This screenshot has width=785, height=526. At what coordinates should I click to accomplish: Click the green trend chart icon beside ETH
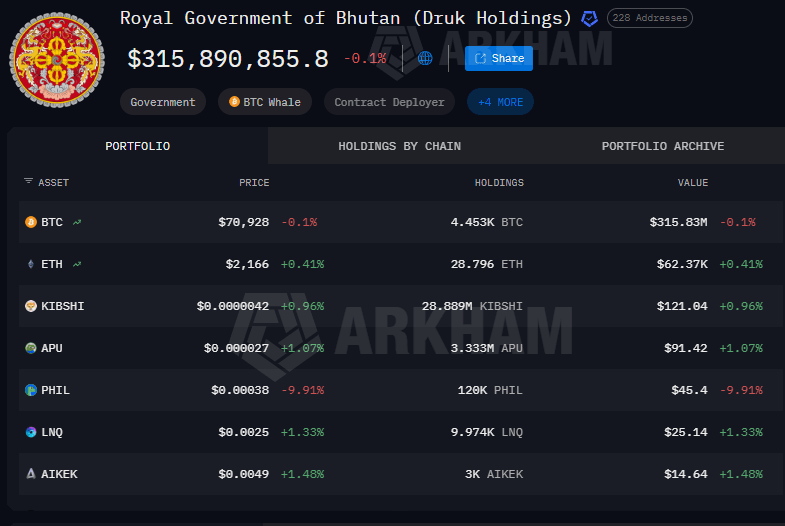(x=77, y=264)
